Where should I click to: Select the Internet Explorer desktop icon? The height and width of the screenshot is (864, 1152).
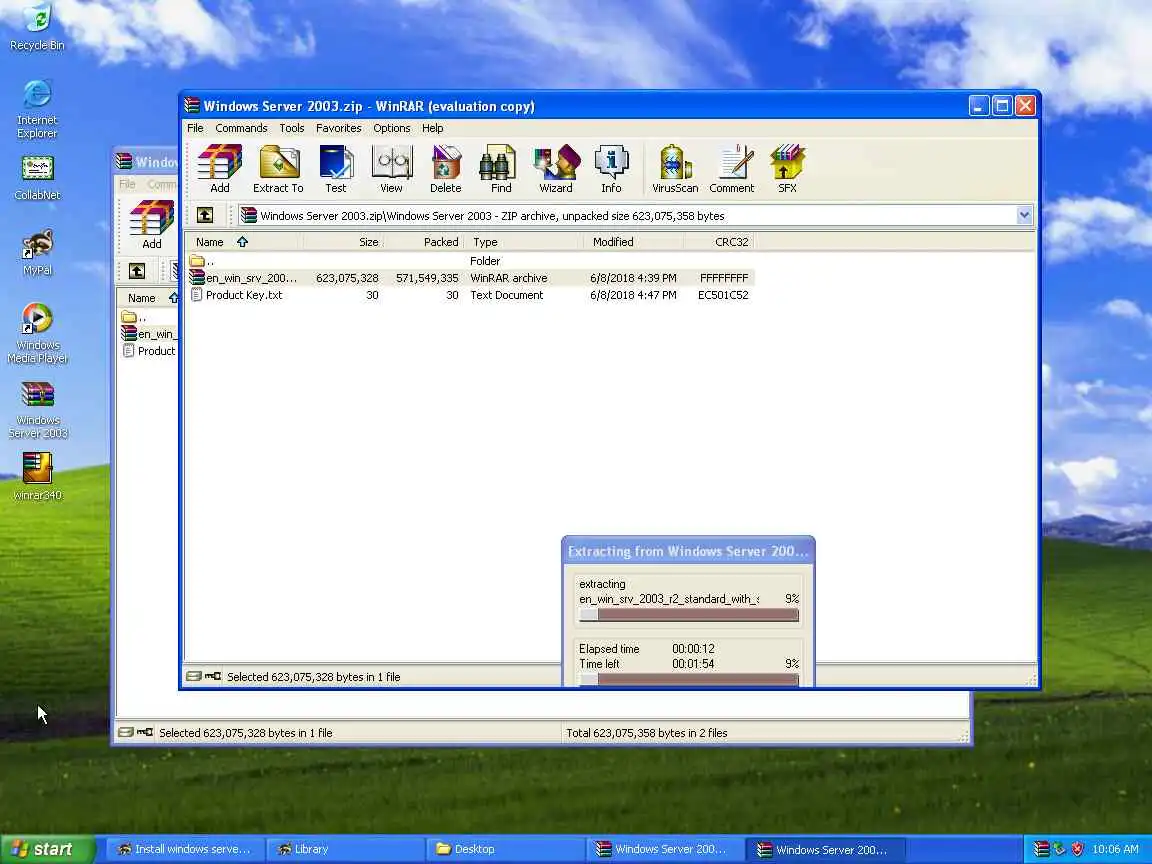coord(37,109)
